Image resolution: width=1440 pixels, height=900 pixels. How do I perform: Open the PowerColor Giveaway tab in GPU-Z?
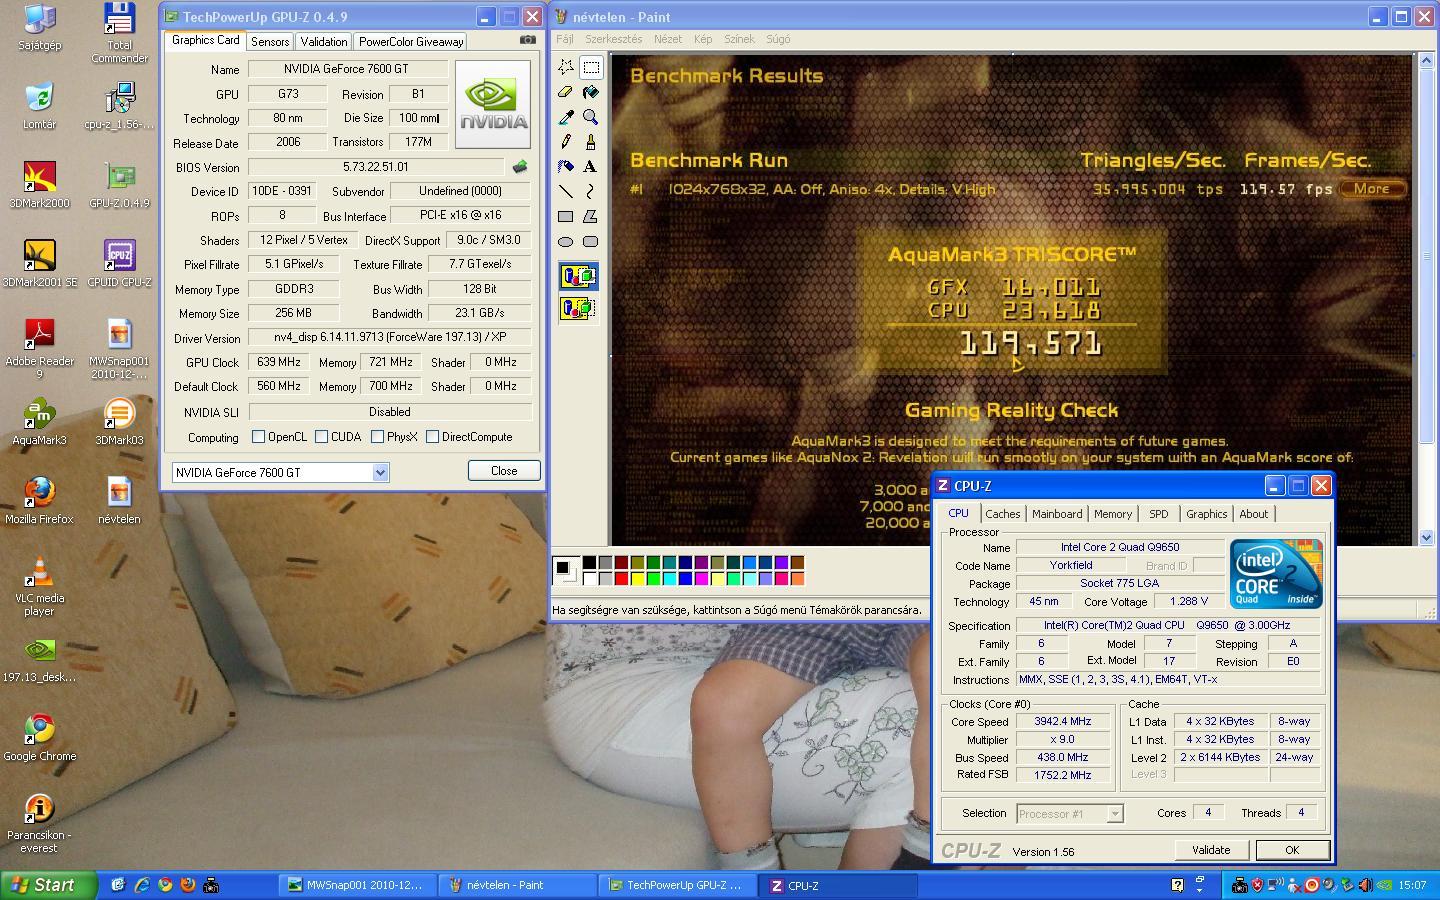click(x=411, y=41)
